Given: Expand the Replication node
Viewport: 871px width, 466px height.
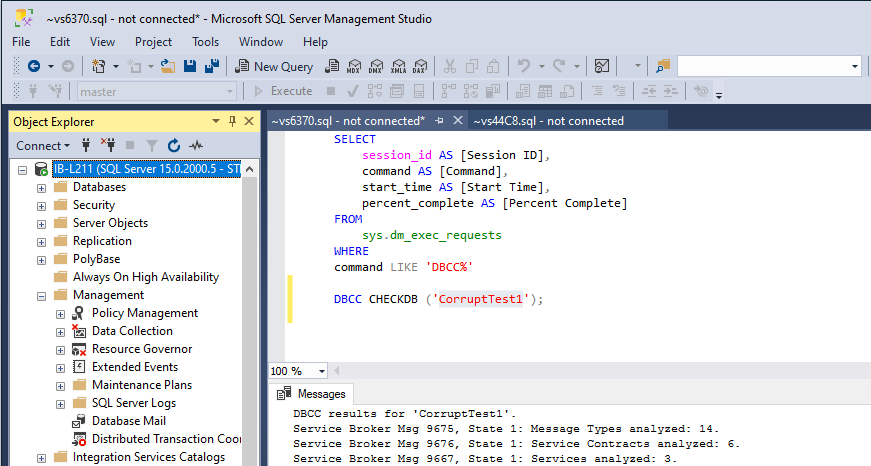Looking at the screenshot, I should (41, 242).
